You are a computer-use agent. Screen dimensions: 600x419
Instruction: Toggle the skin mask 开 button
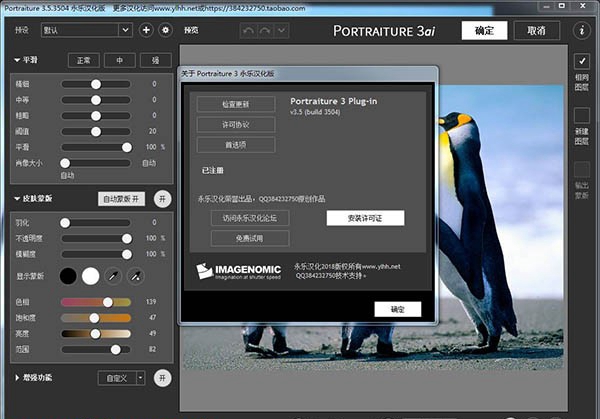(x=163, y=199)
